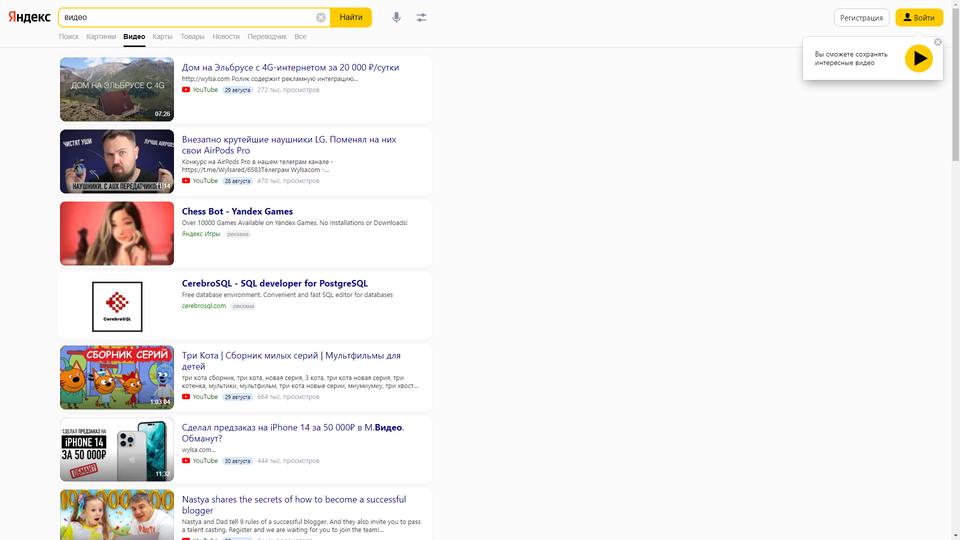This screenshot has width=960, height=540.
Task: Click '30 августа' badge under iPhone 14 video
Action: tap(237, 461)
